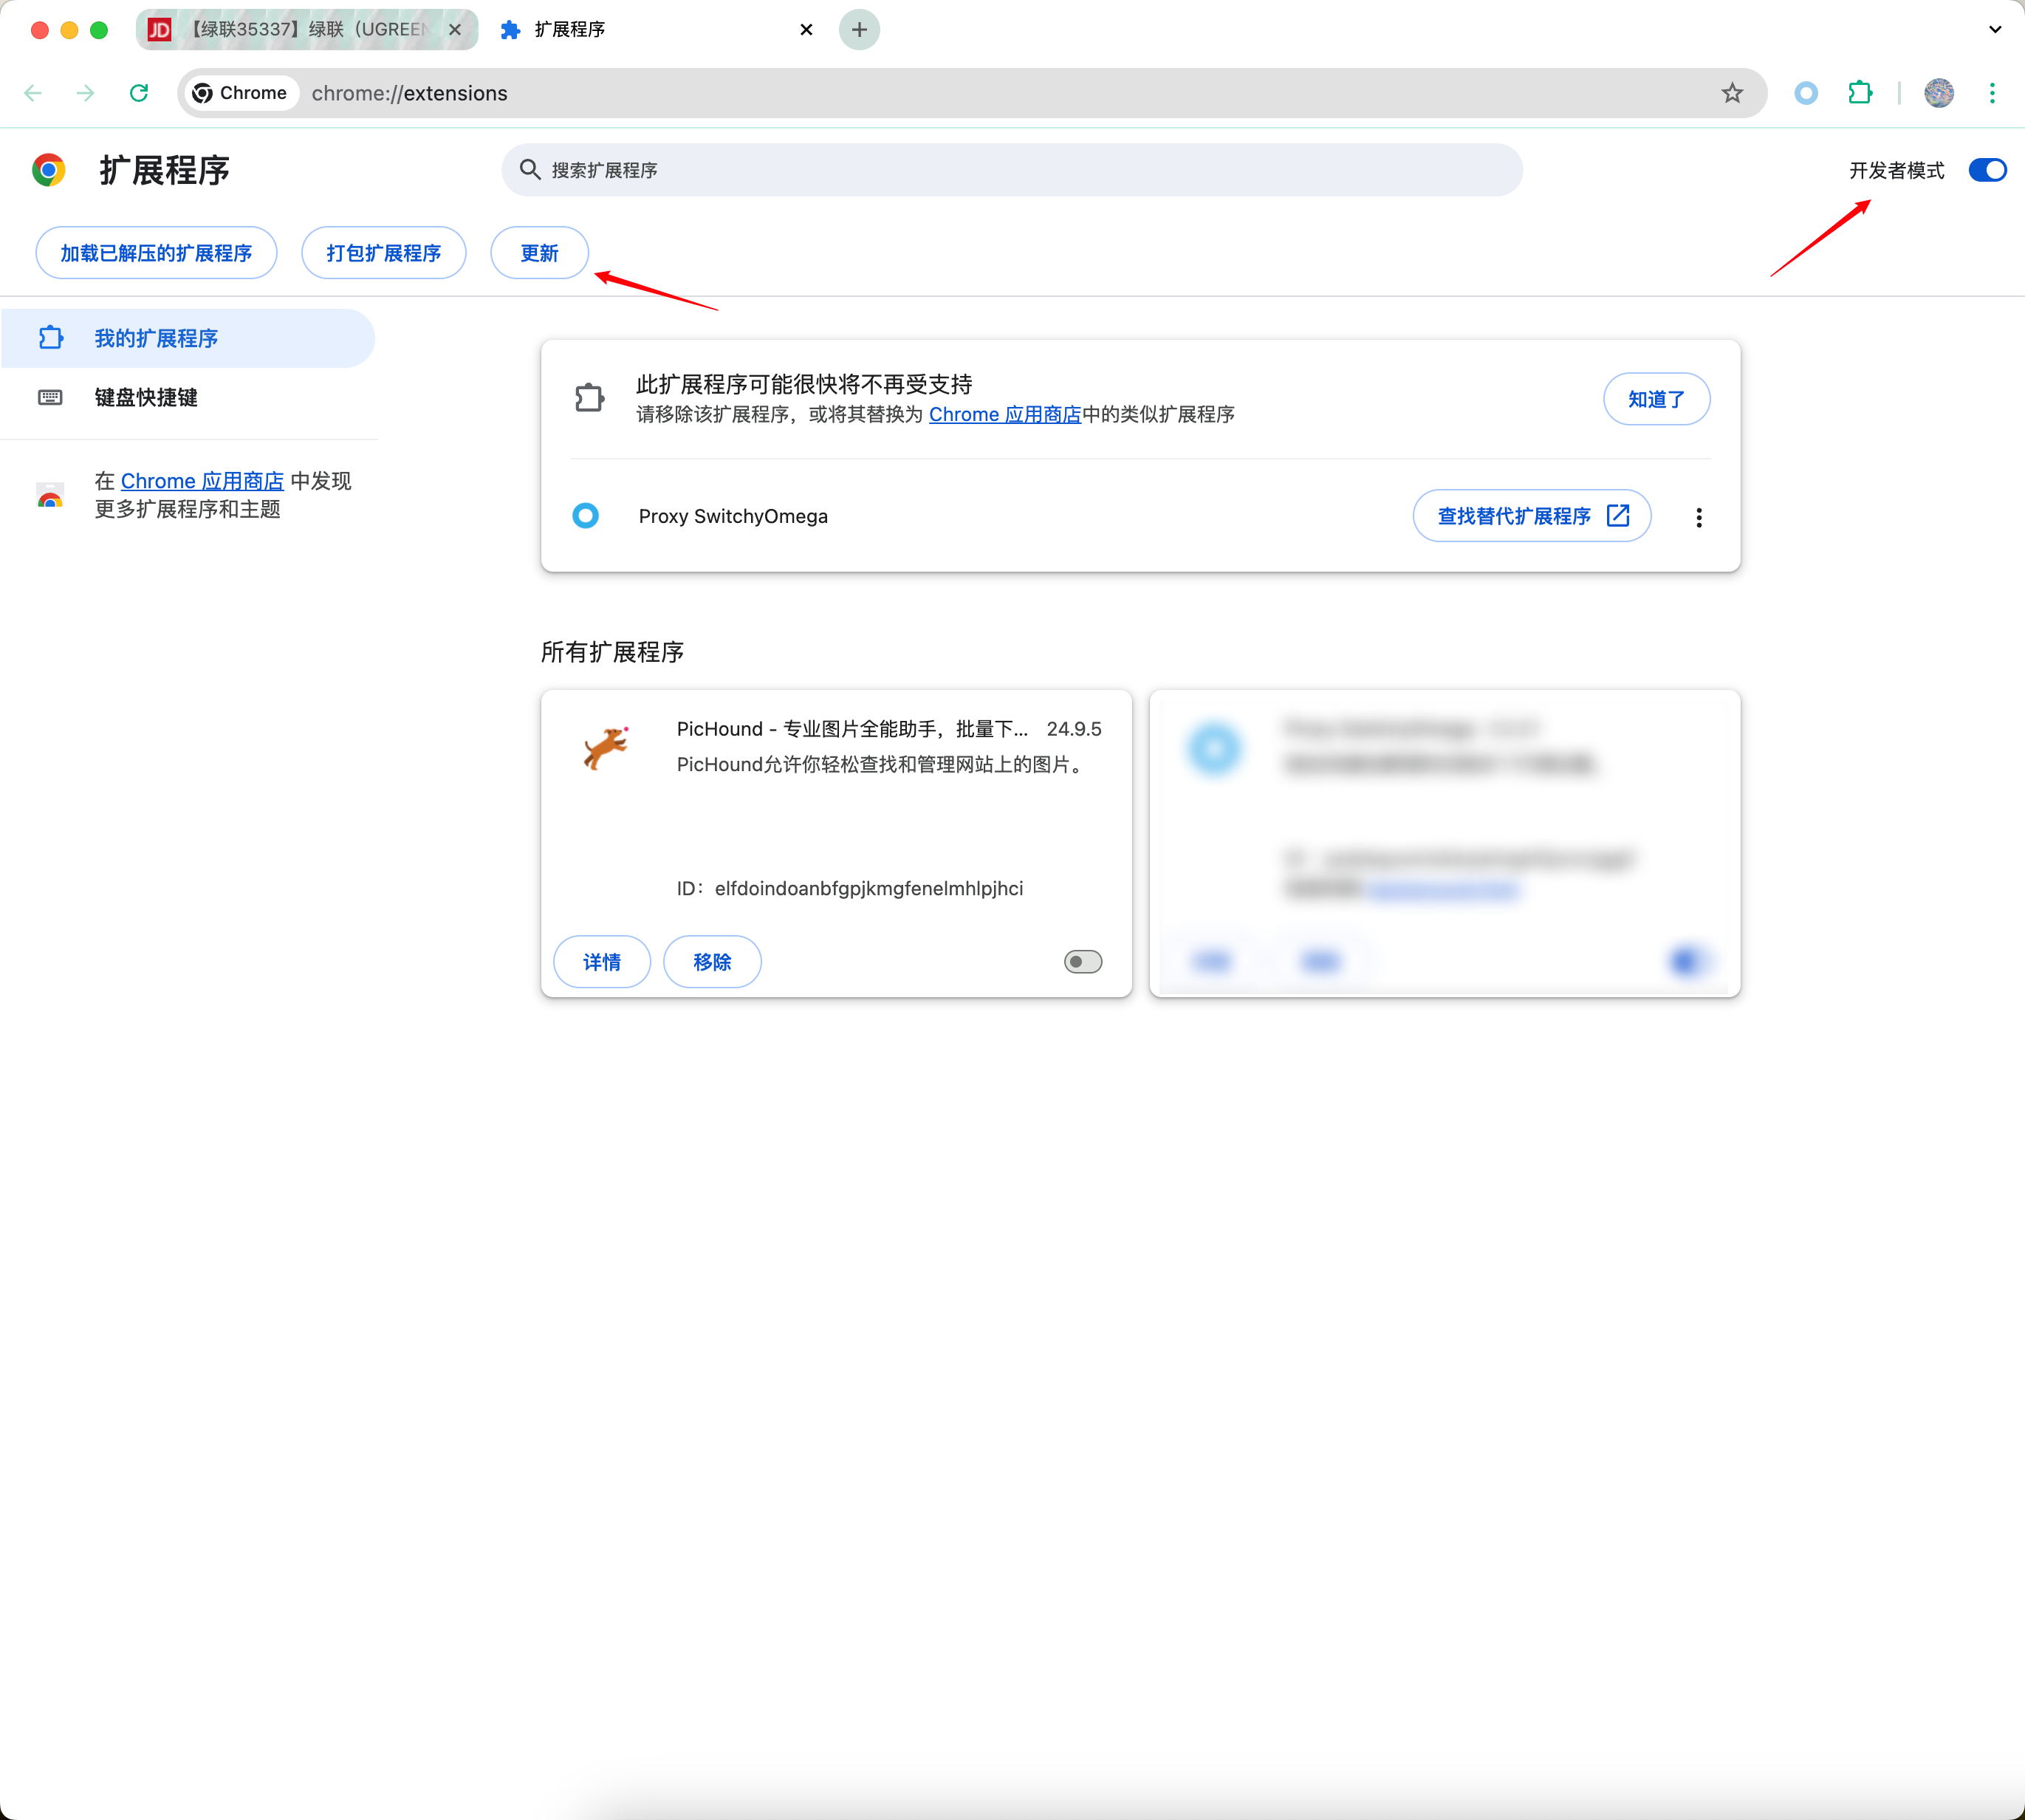Click Load unpacked extension button

point(156,253)
